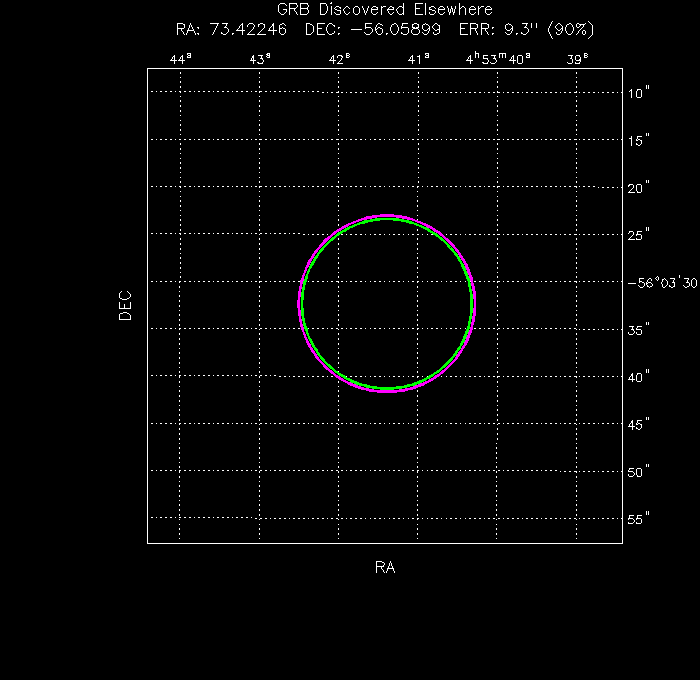Click the 25" declination tick label

[x=638, y=235]
